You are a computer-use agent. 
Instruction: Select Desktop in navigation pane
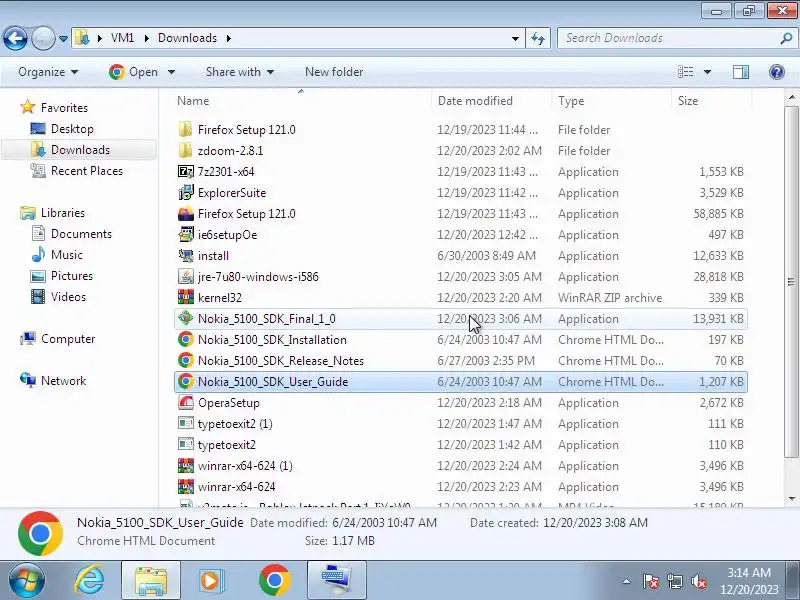tap(62, 129)
